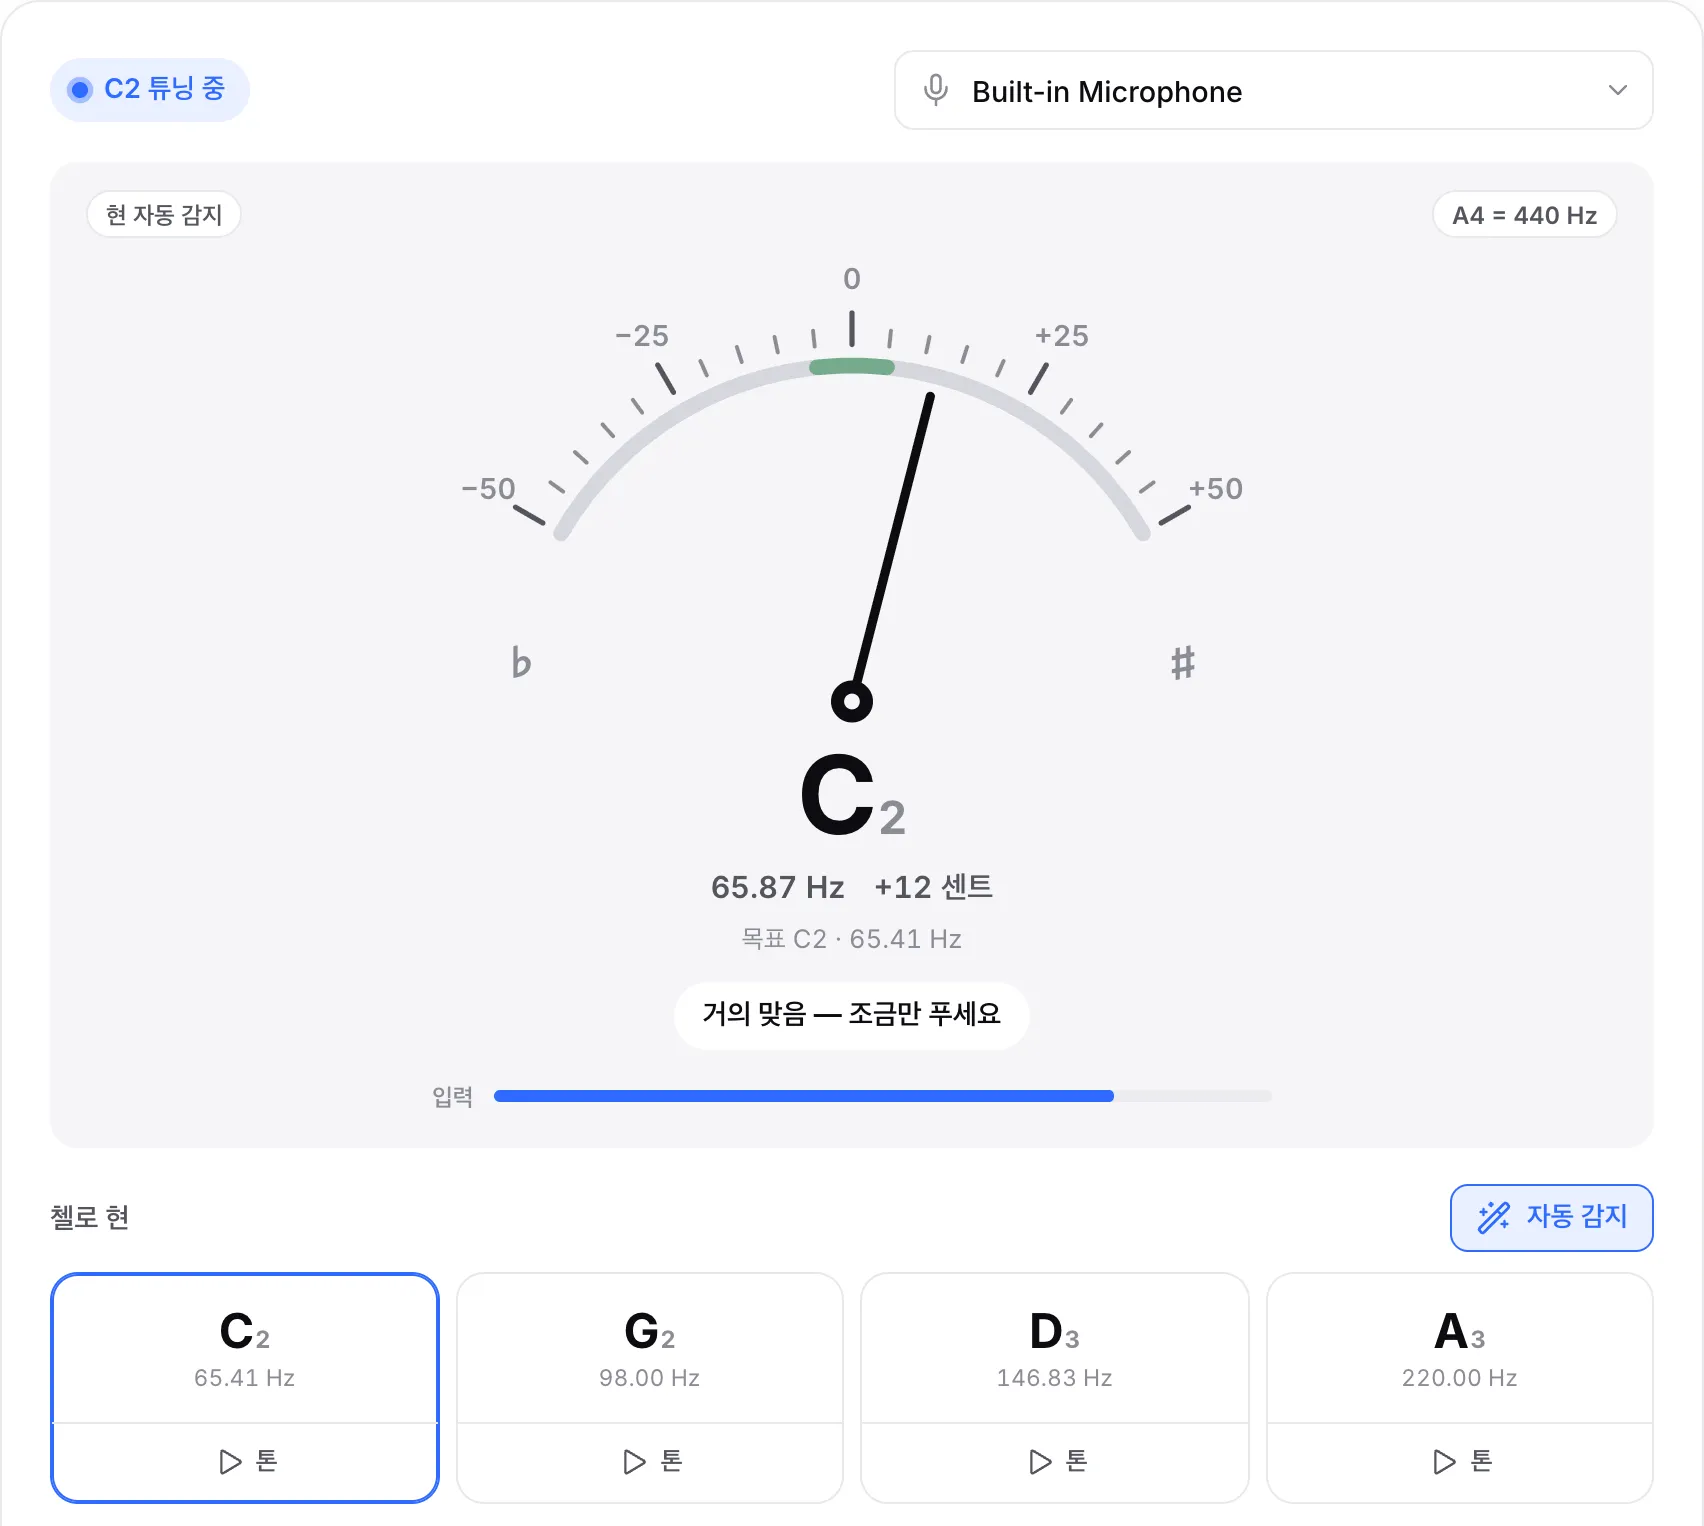Click the flat symbol beside the gauge
The image size is (1704, 1526).
coord(521,662)
